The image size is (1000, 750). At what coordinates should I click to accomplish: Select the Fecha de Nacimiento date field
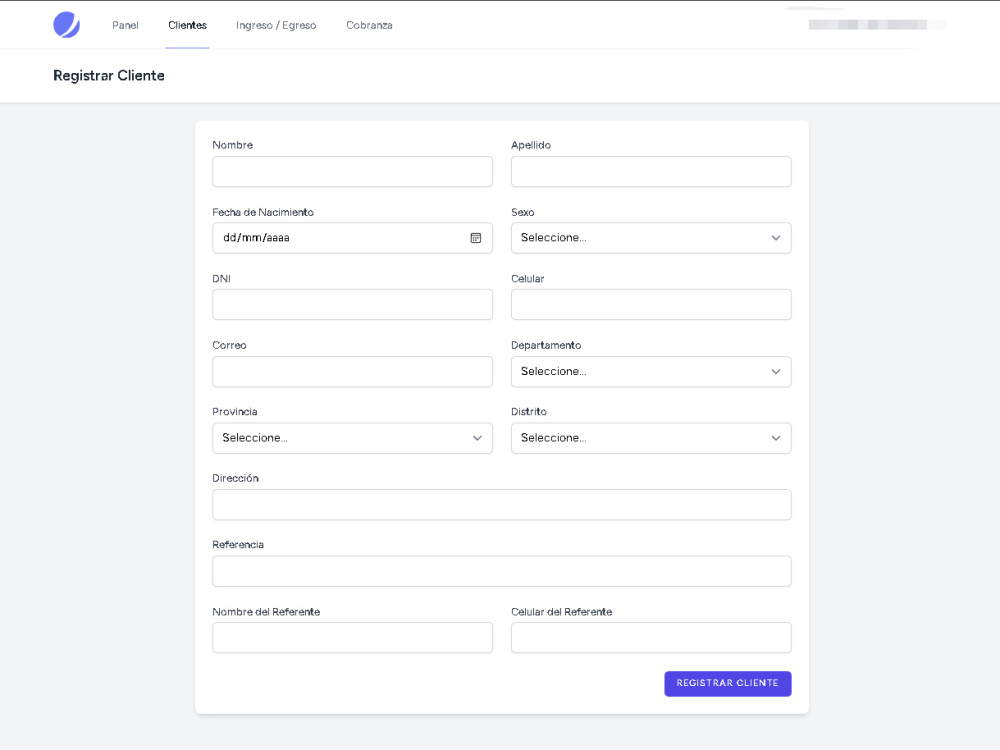click(353, 238)
